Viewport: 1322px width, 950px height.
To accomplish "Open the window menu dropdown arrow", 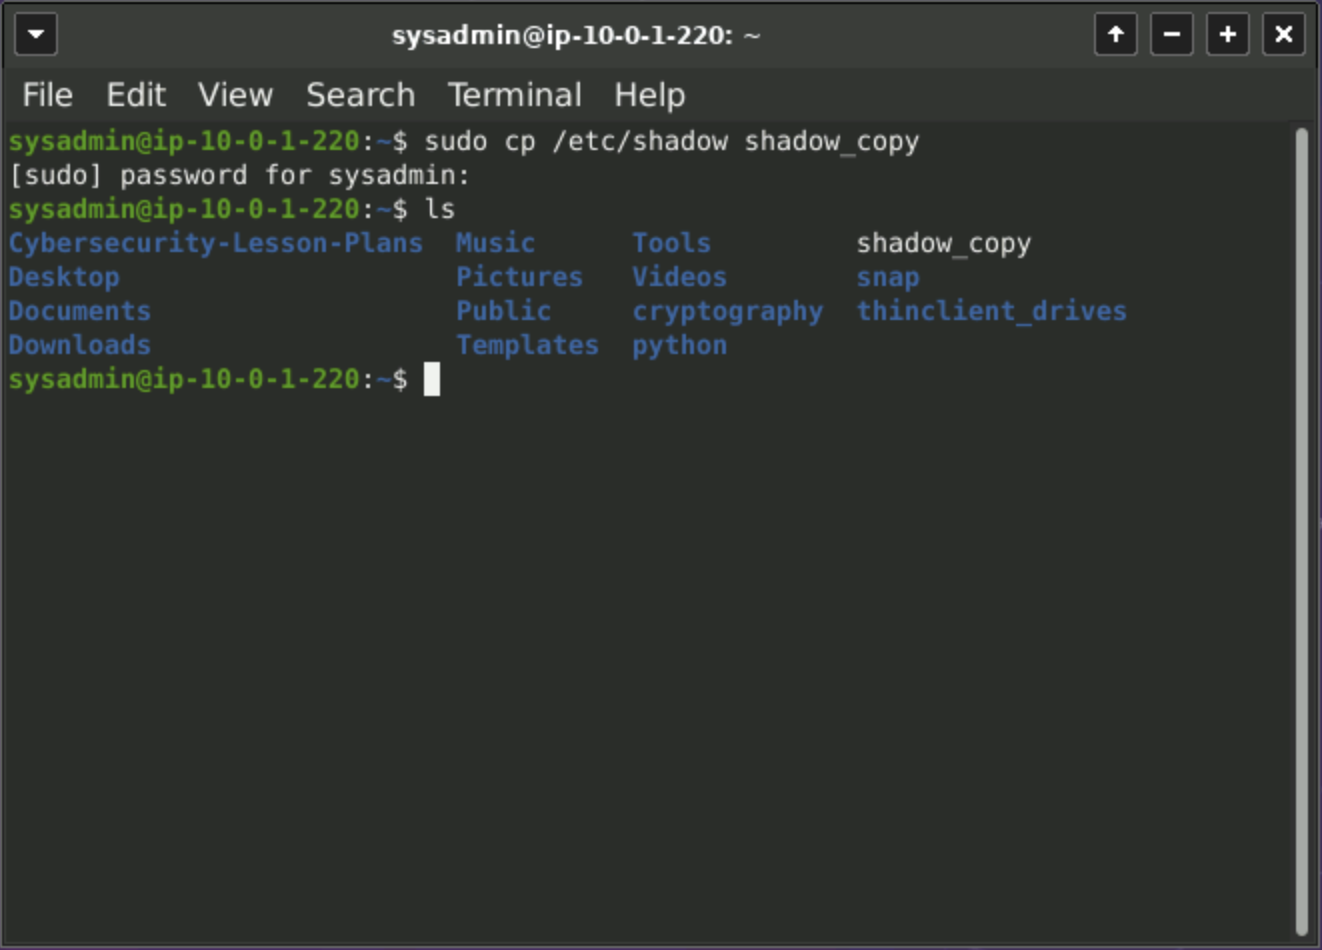I will 36,35.
